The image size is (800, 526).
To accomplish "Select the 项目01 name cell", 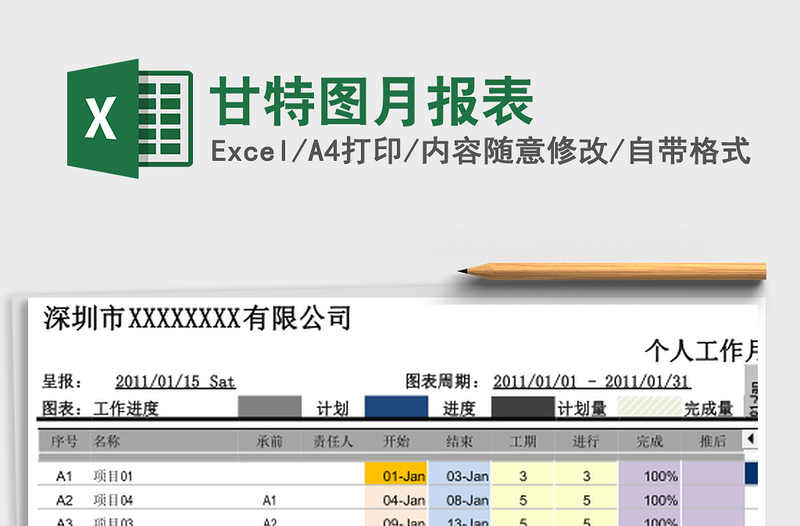I will point(164,476).
